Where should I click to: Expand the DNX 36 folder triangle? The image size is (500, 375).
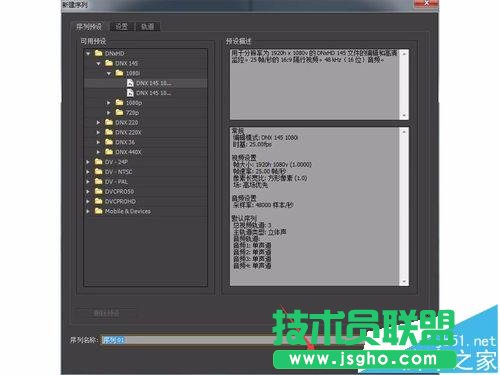tap(98, 142)
